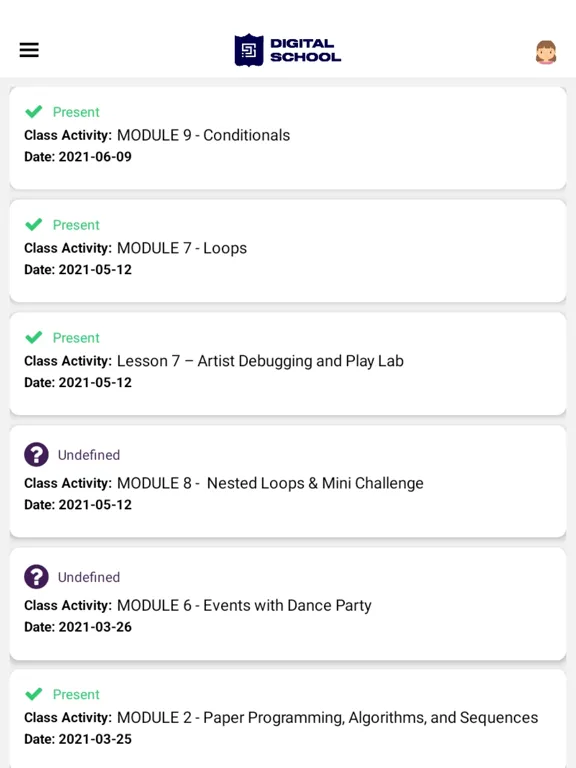
Task: Click the question mark icon for MODULE 6
Action: [x=36, y=576]
